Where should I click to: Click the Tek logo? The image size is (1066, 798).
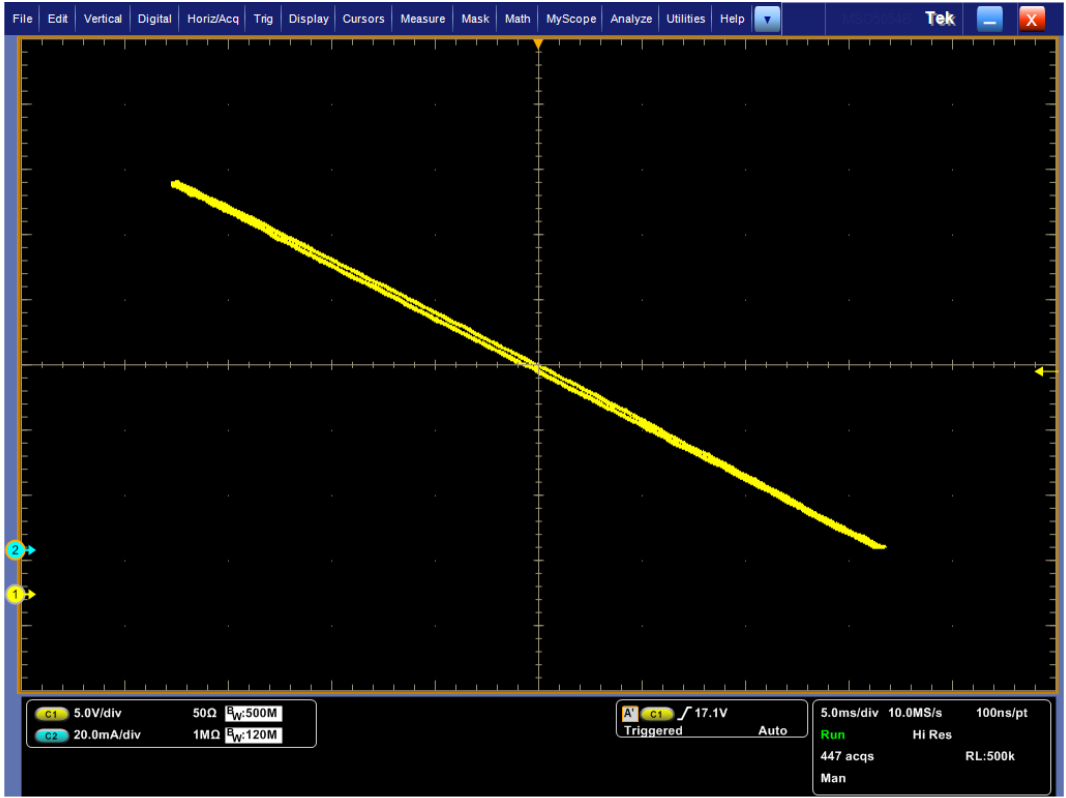click(938, 17)
